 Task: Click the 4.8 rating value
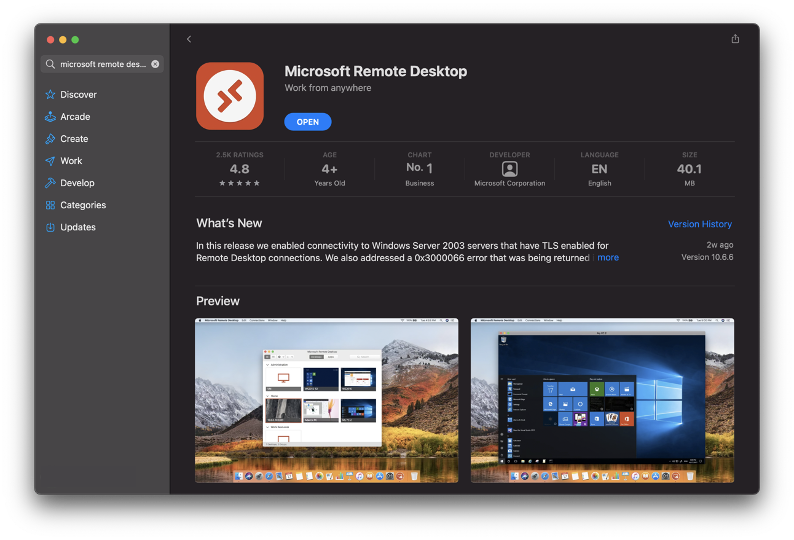click(x=240, y=169)
